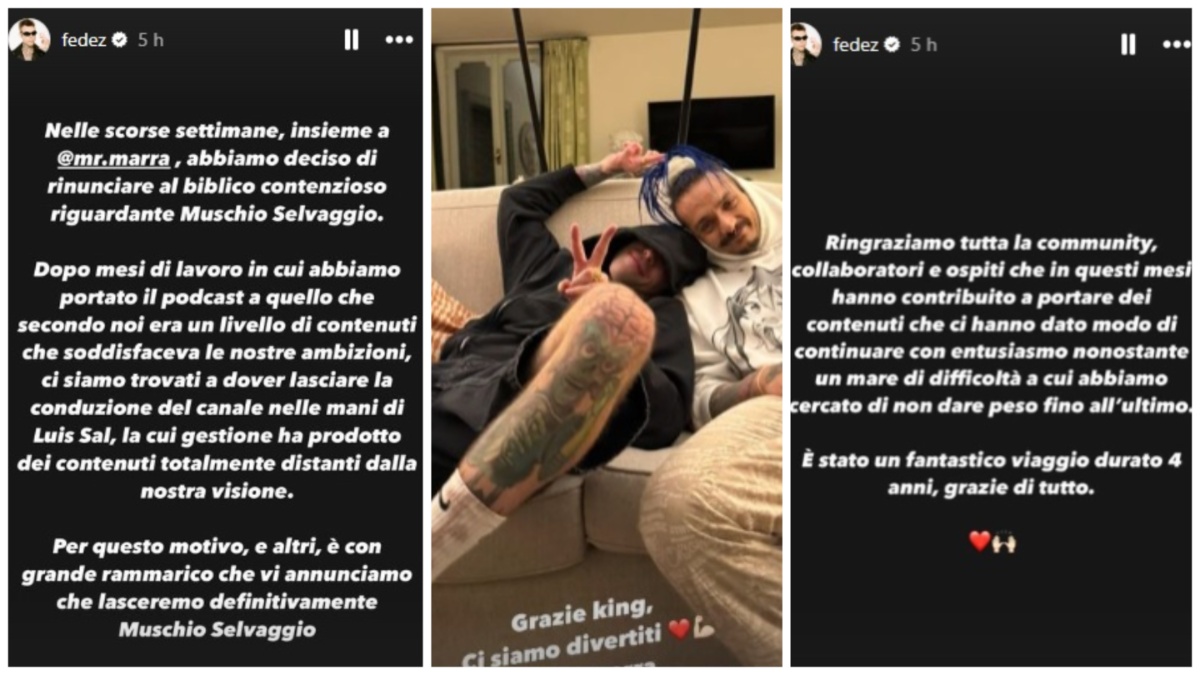Tap fedez avatar on the Muschio Selvaggio story
This screenshot has height=675, width=1200.
[29, 40]
